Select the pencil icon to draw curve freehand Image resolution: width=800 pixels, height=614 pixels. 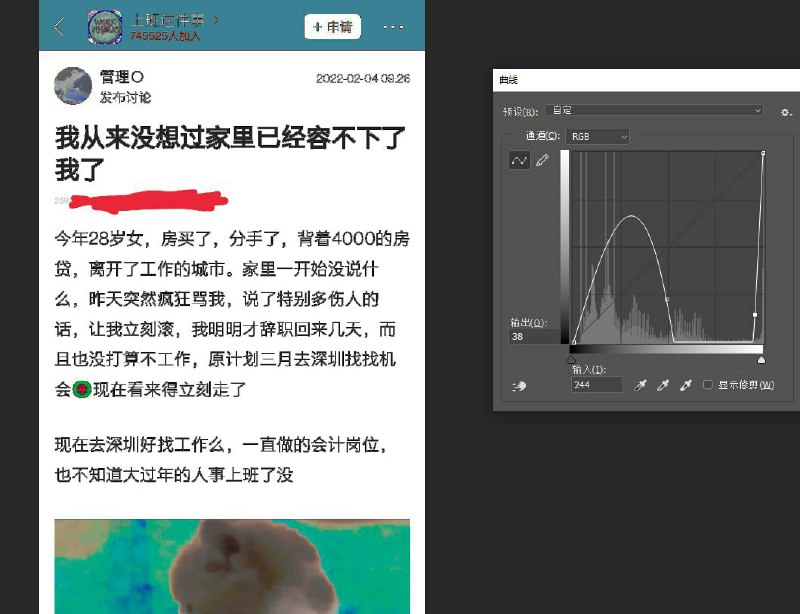pos(542,161)
